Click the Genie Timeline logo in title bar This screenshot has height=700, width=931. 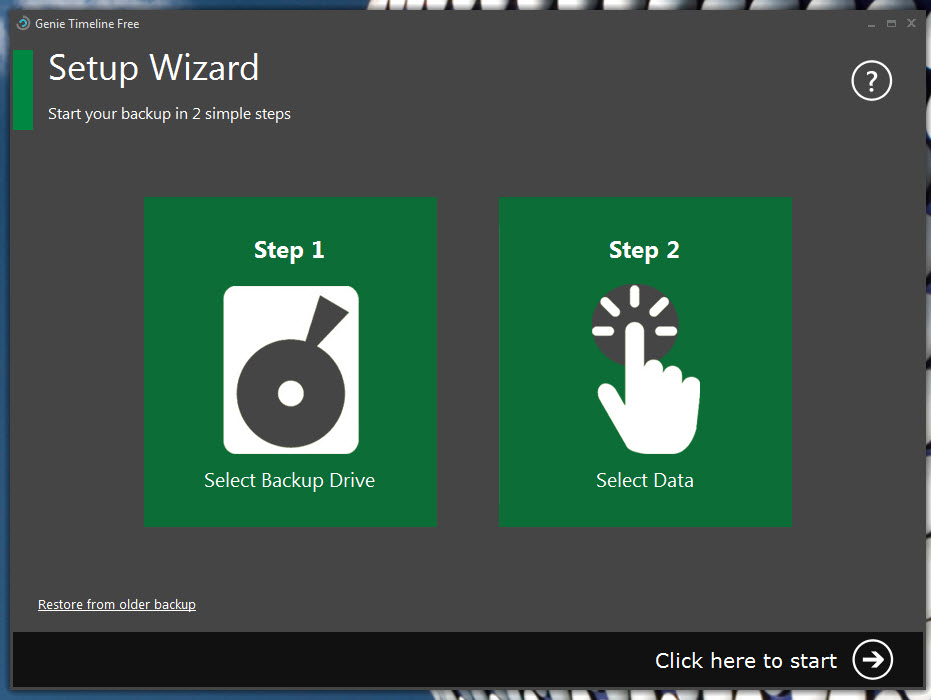coord(23,24)
